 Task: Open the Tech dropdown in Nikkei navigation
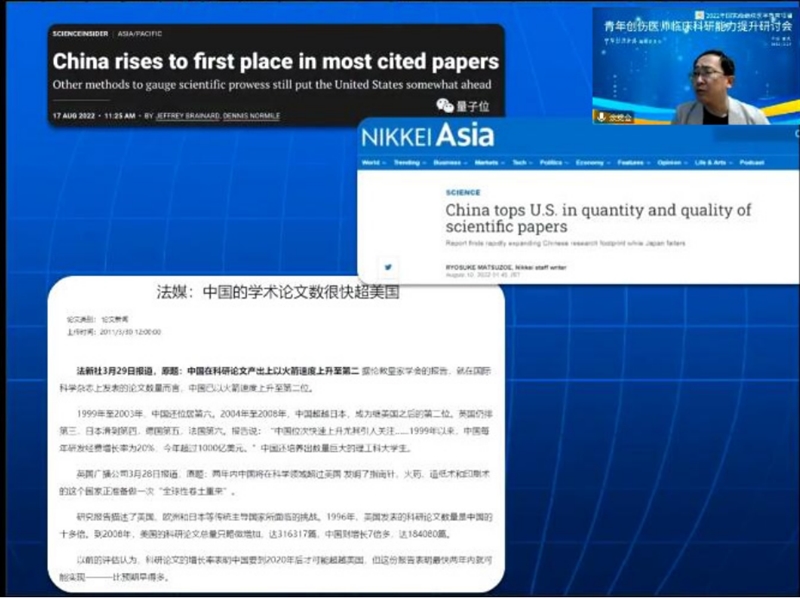(x=522, y=163)
